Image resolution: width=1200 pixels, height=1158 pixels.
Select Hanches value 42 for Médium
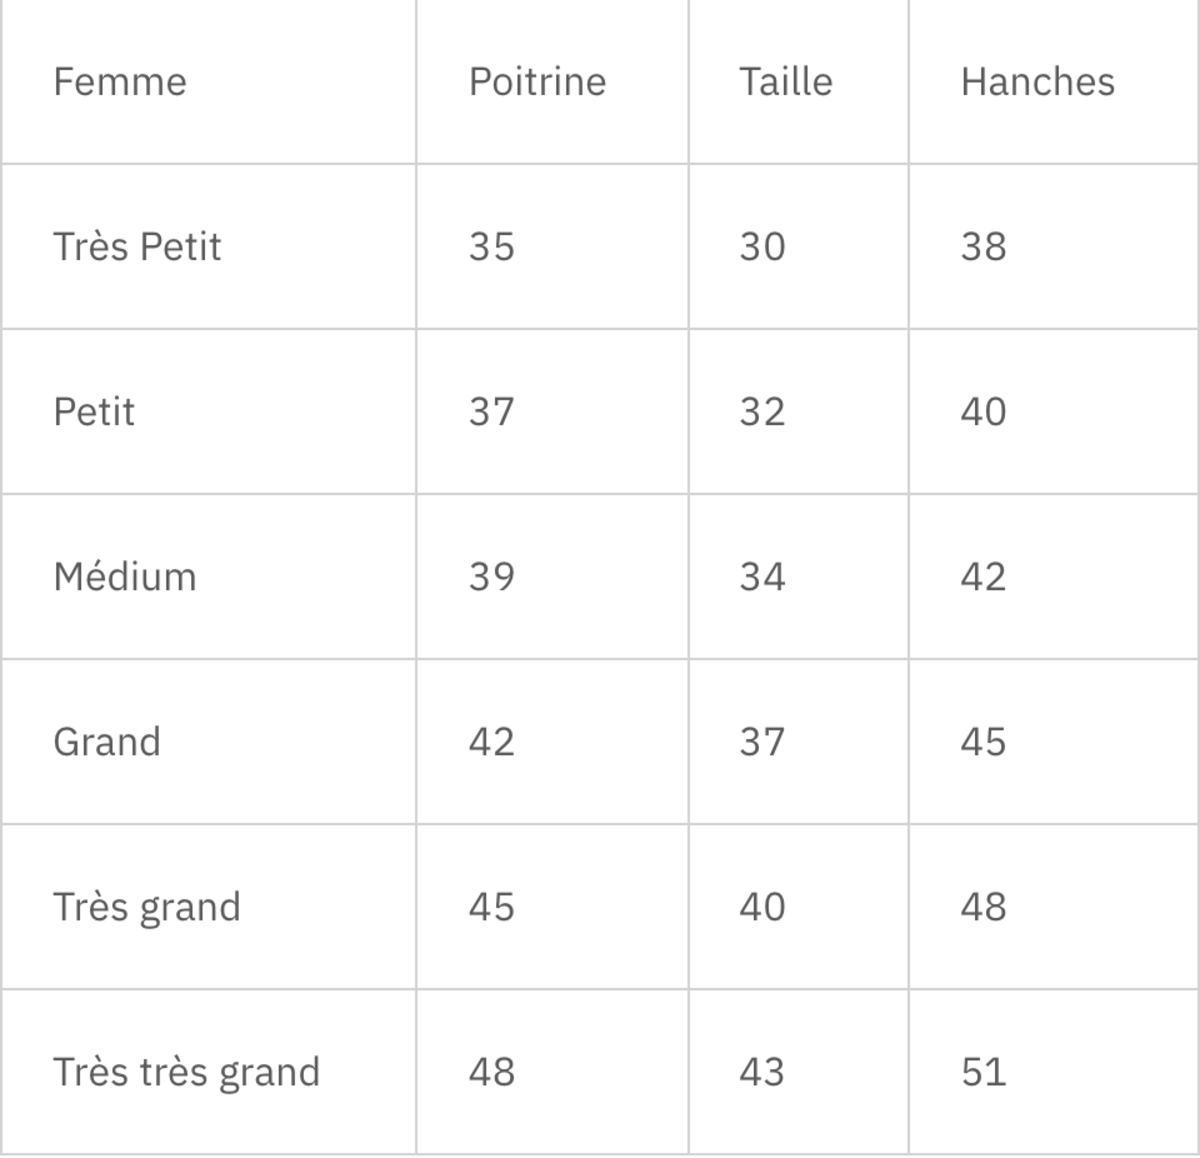pyautogui.click(x=983, y=577)
